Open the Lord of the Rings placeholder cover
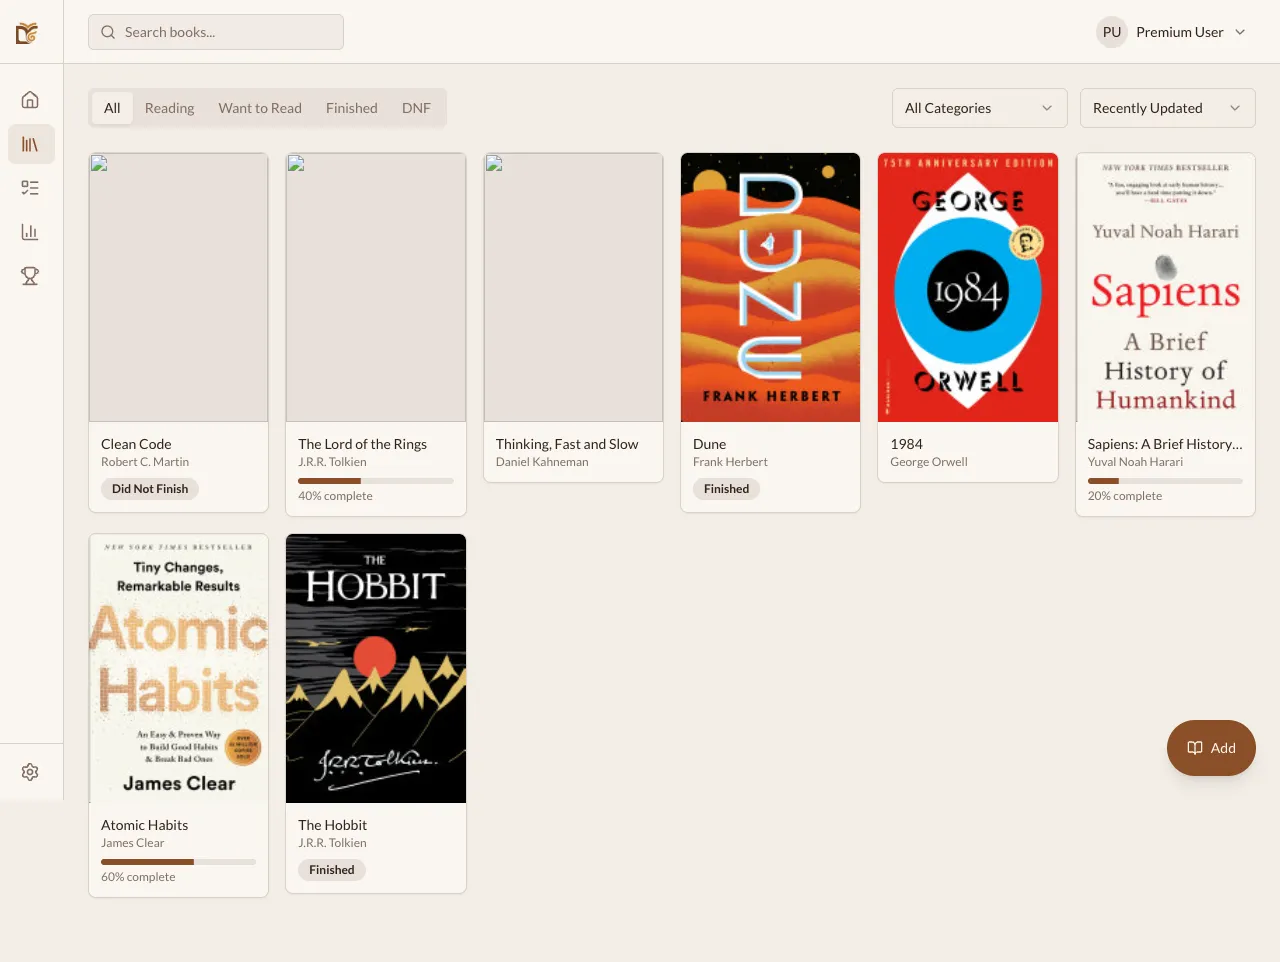 click(x=376, y=287)
